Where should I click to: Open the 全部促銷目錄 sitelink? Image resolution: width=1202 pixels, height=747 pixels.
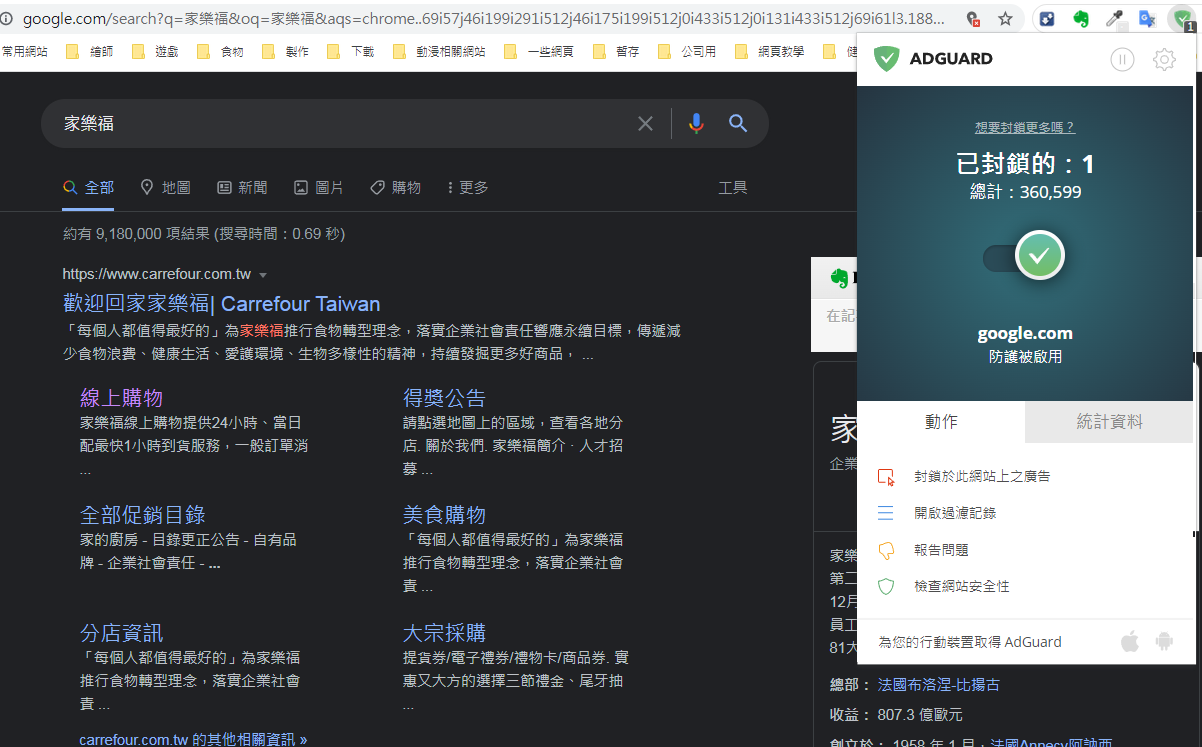143,515
